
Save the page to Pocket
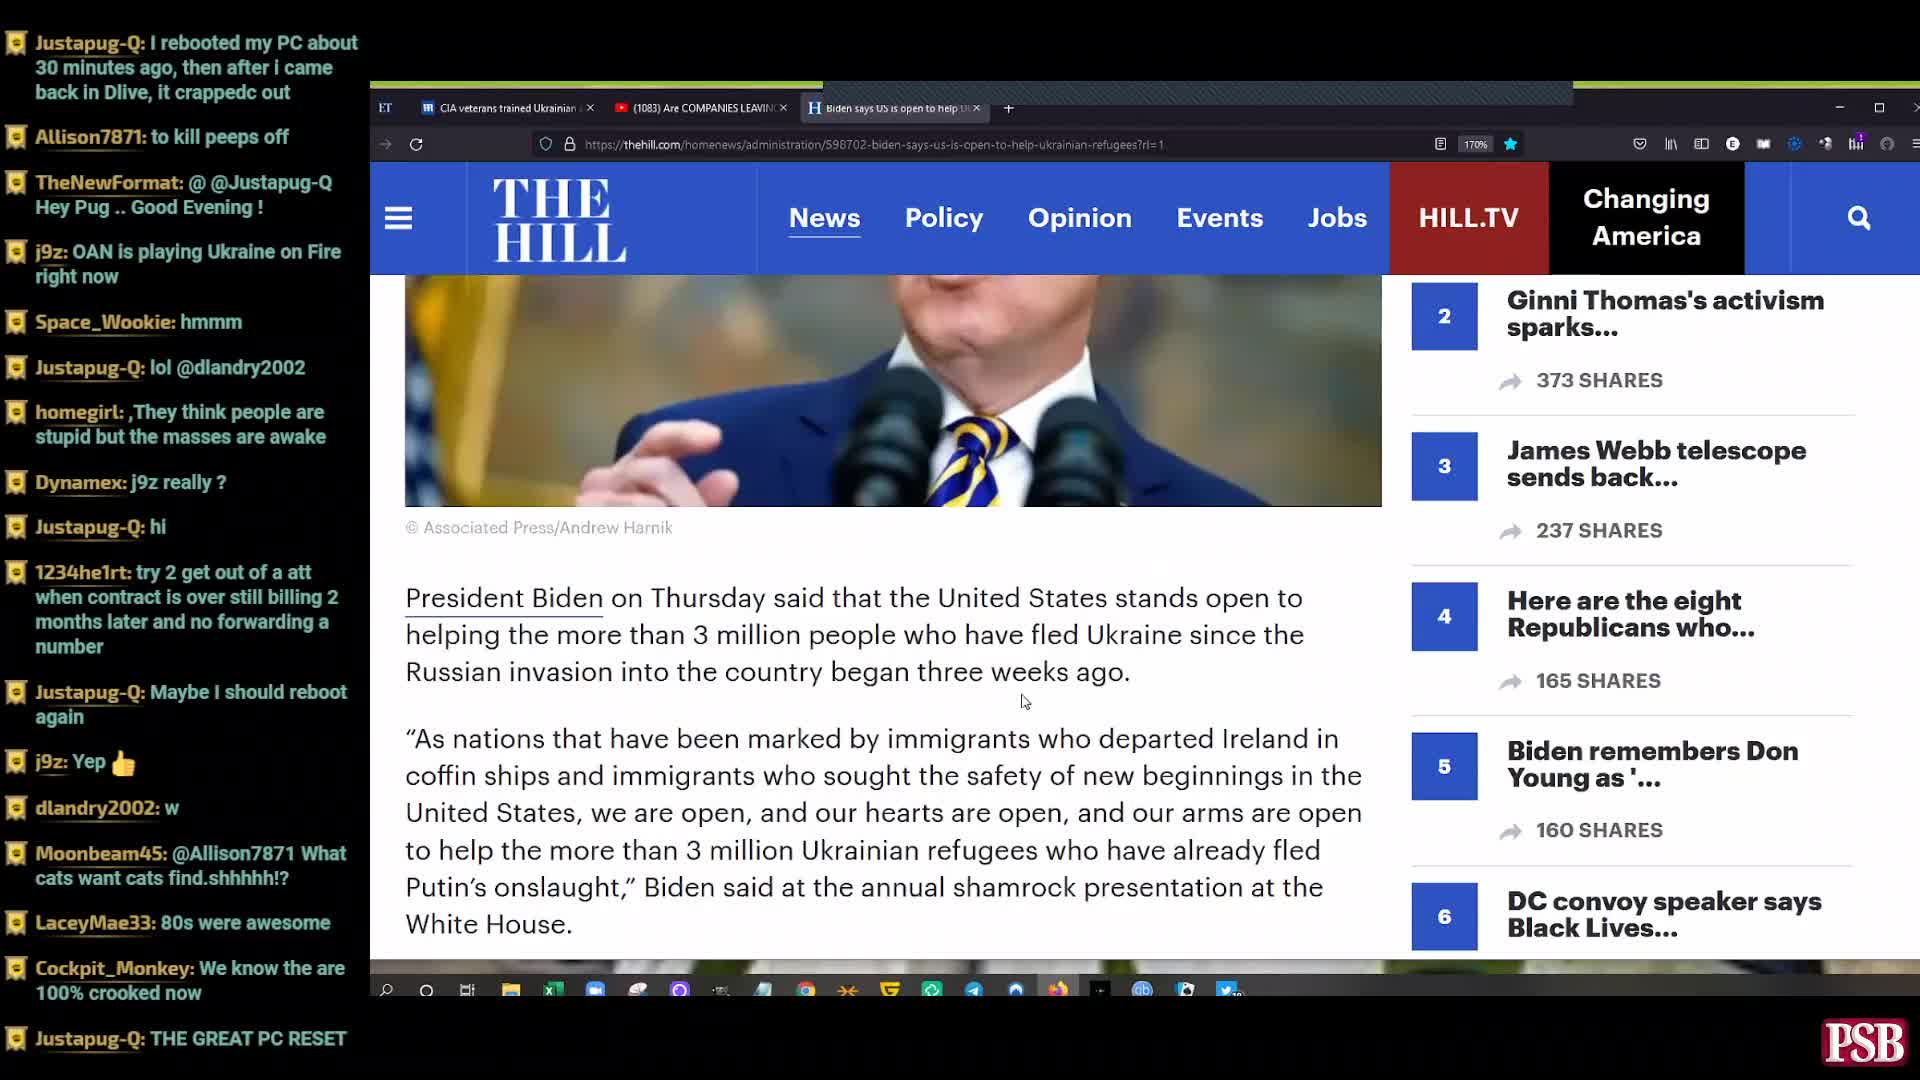1641,143
